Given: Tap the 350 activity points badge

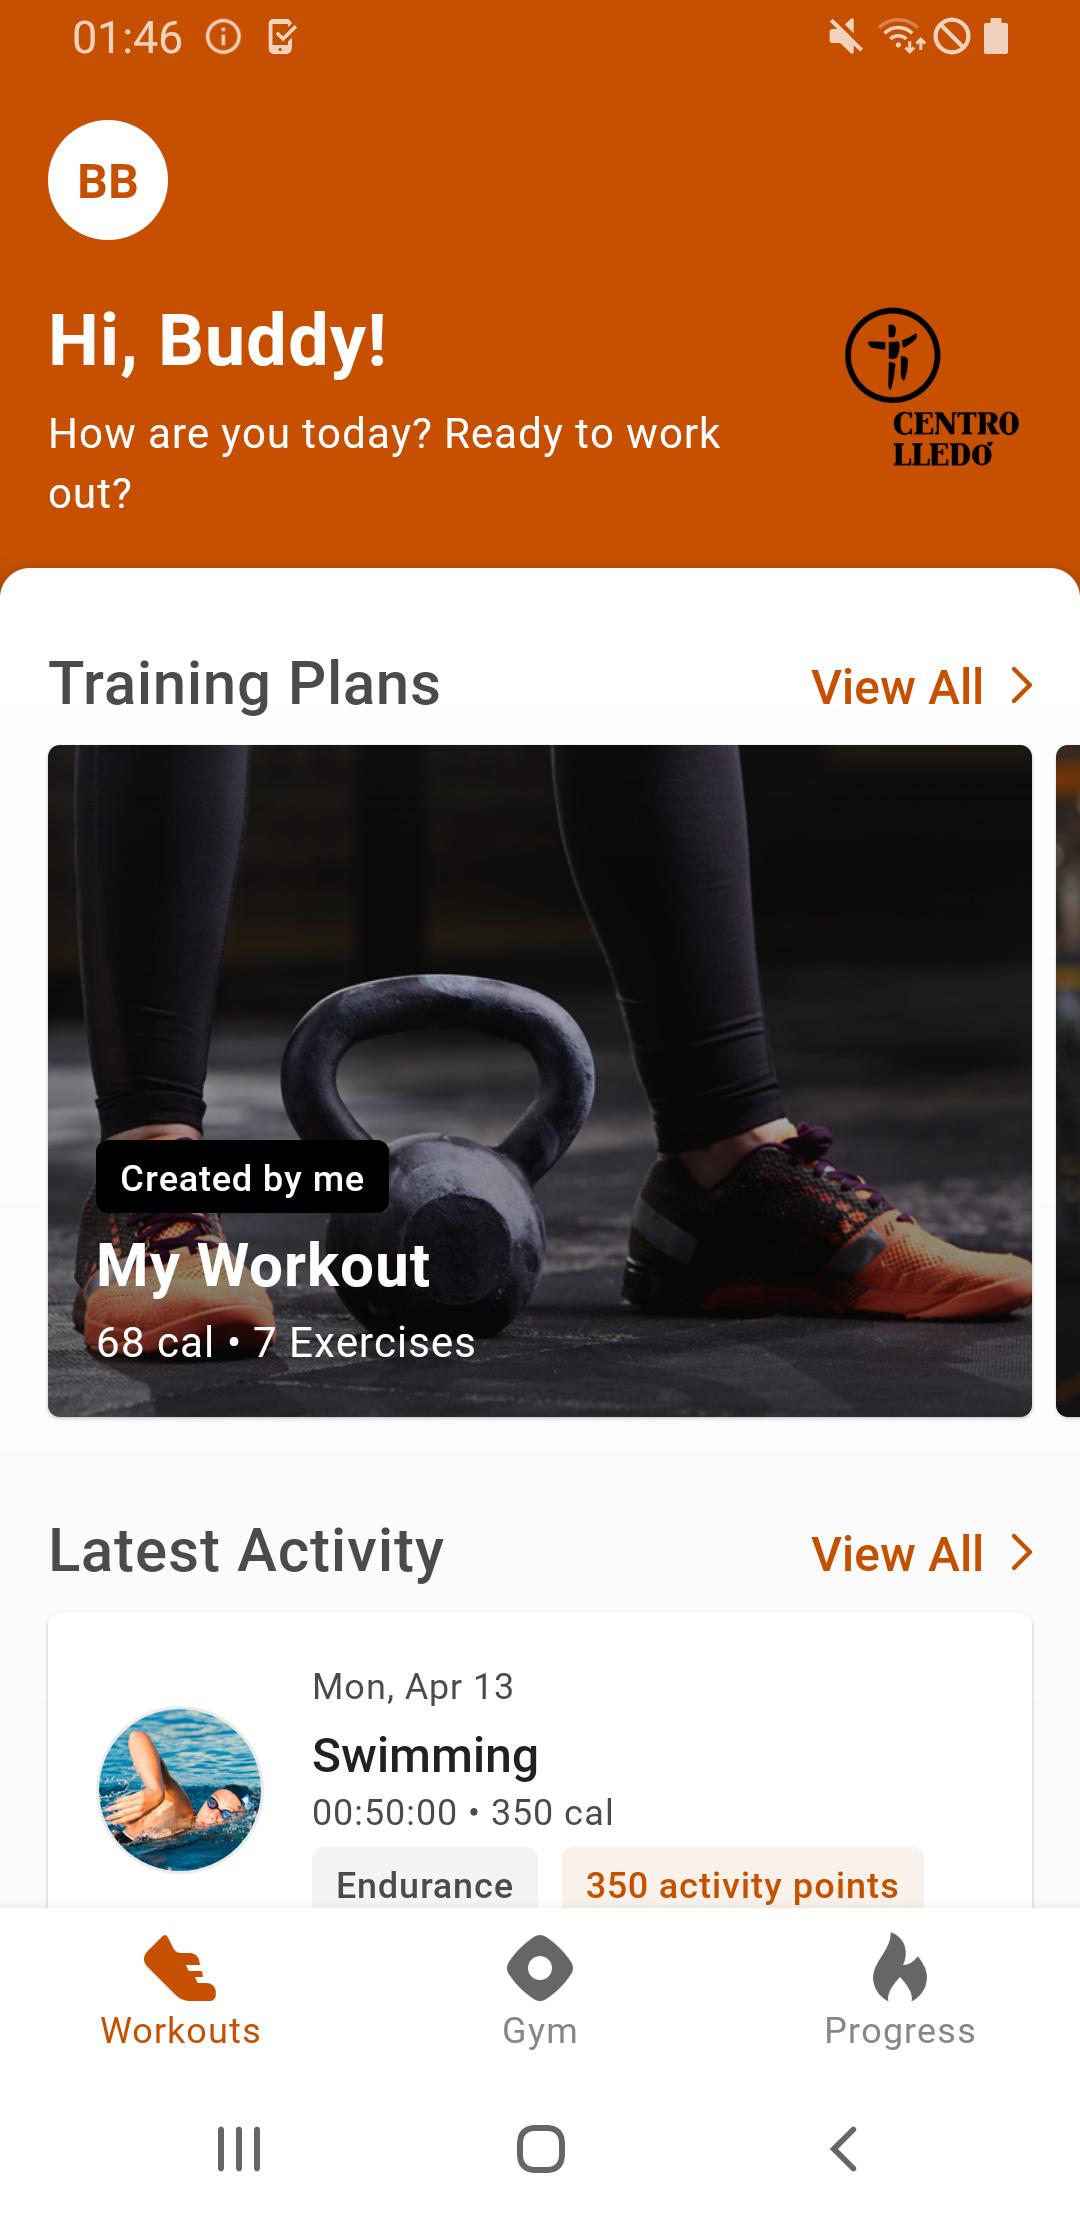Looking at the screenshot, I should click(x=742, y=1880).
